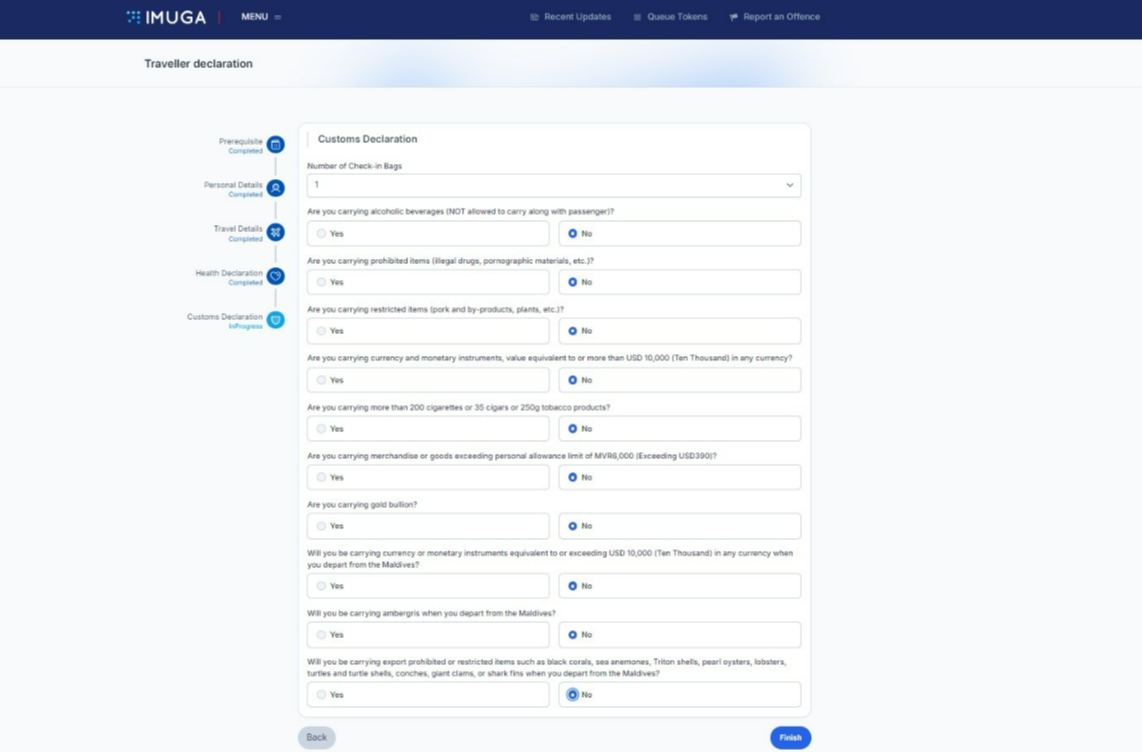The width and height of the screenshot is (1142, 752).
Task: Open Recent Updates in the header
Action: [x=578, y=17]
